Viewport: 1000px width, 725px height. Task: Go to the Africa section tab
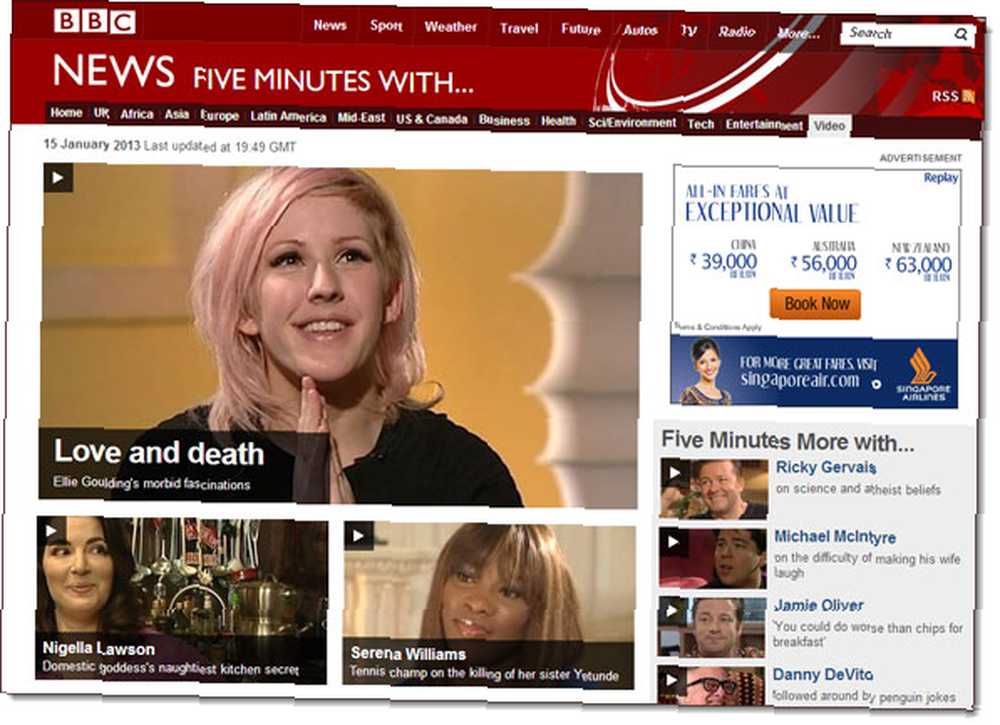pos(136,114)
